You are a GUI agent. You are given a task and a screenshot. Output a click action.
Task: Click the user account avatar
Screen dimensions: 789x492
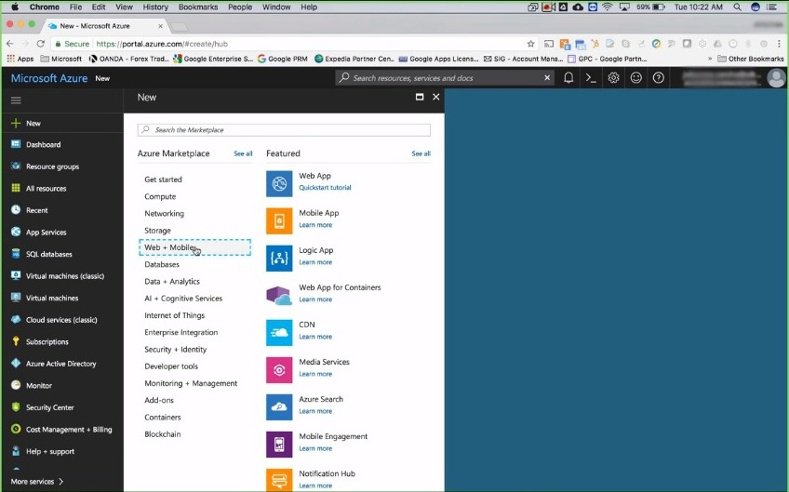776,78
